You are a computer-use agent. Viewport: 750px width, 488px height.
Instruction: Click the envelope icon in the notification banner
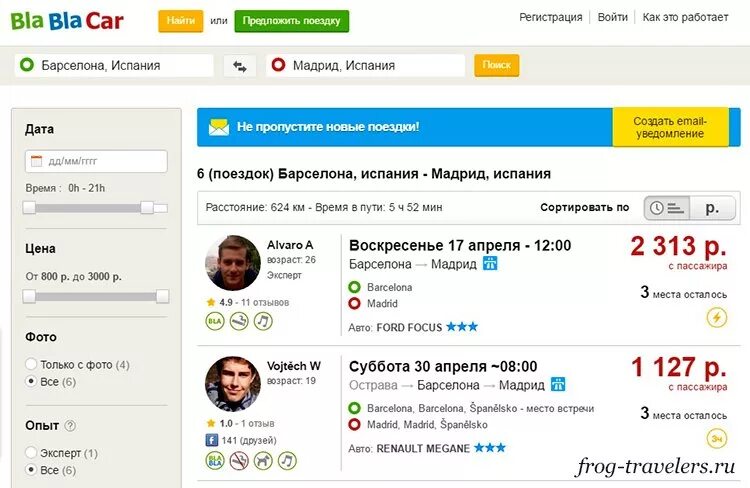pos(219,127)
